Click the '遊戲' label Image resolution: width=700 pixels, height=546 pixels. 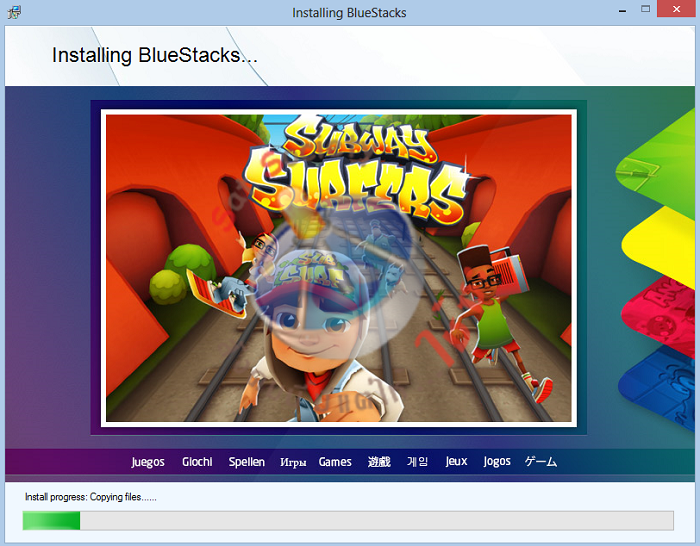(x=379, y=462)
